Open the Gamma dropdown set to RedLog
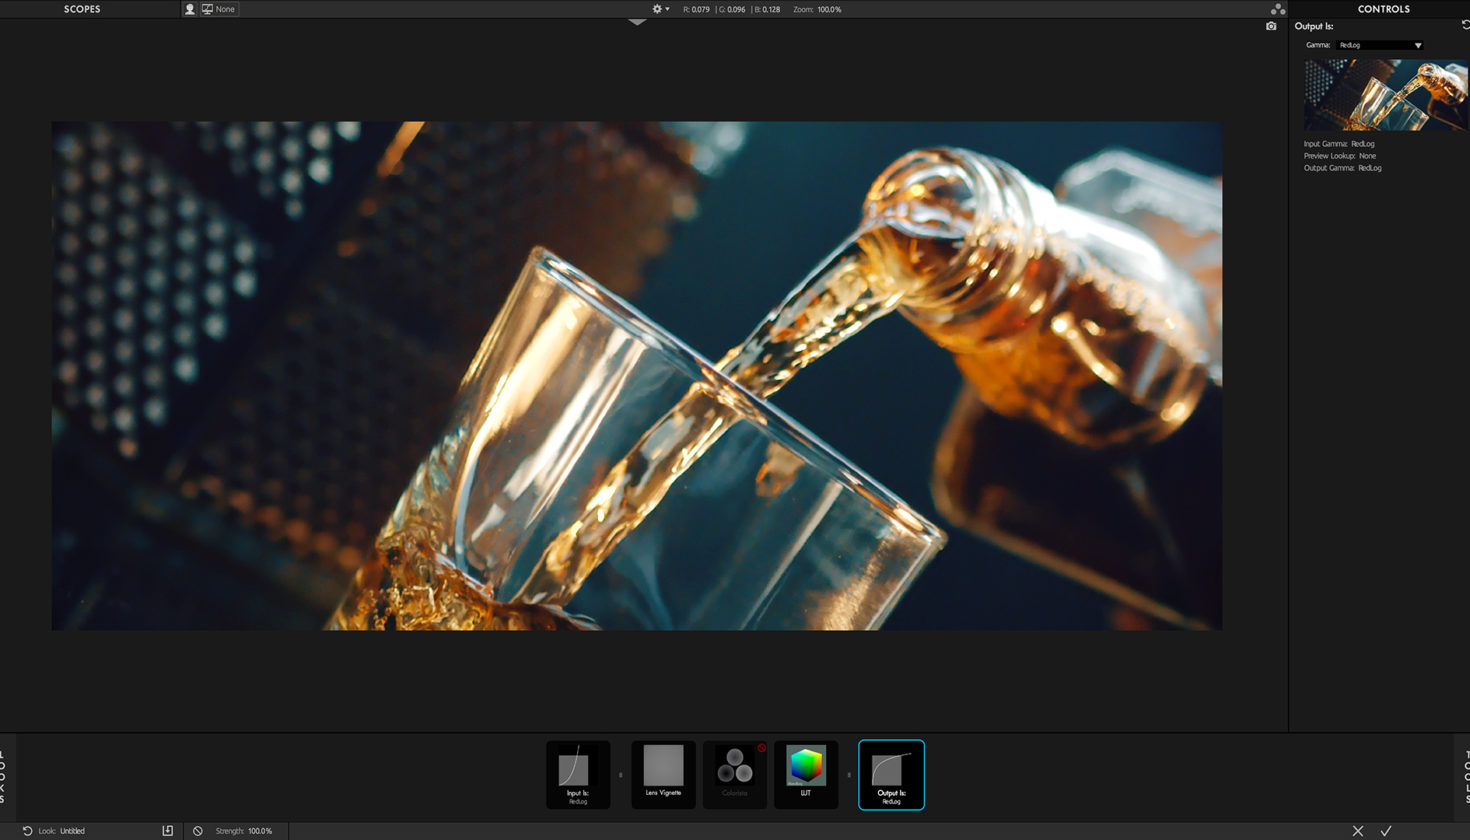Image resolution: width=1470 pixels, height=840 pixels. click(x=1380, y=44)
